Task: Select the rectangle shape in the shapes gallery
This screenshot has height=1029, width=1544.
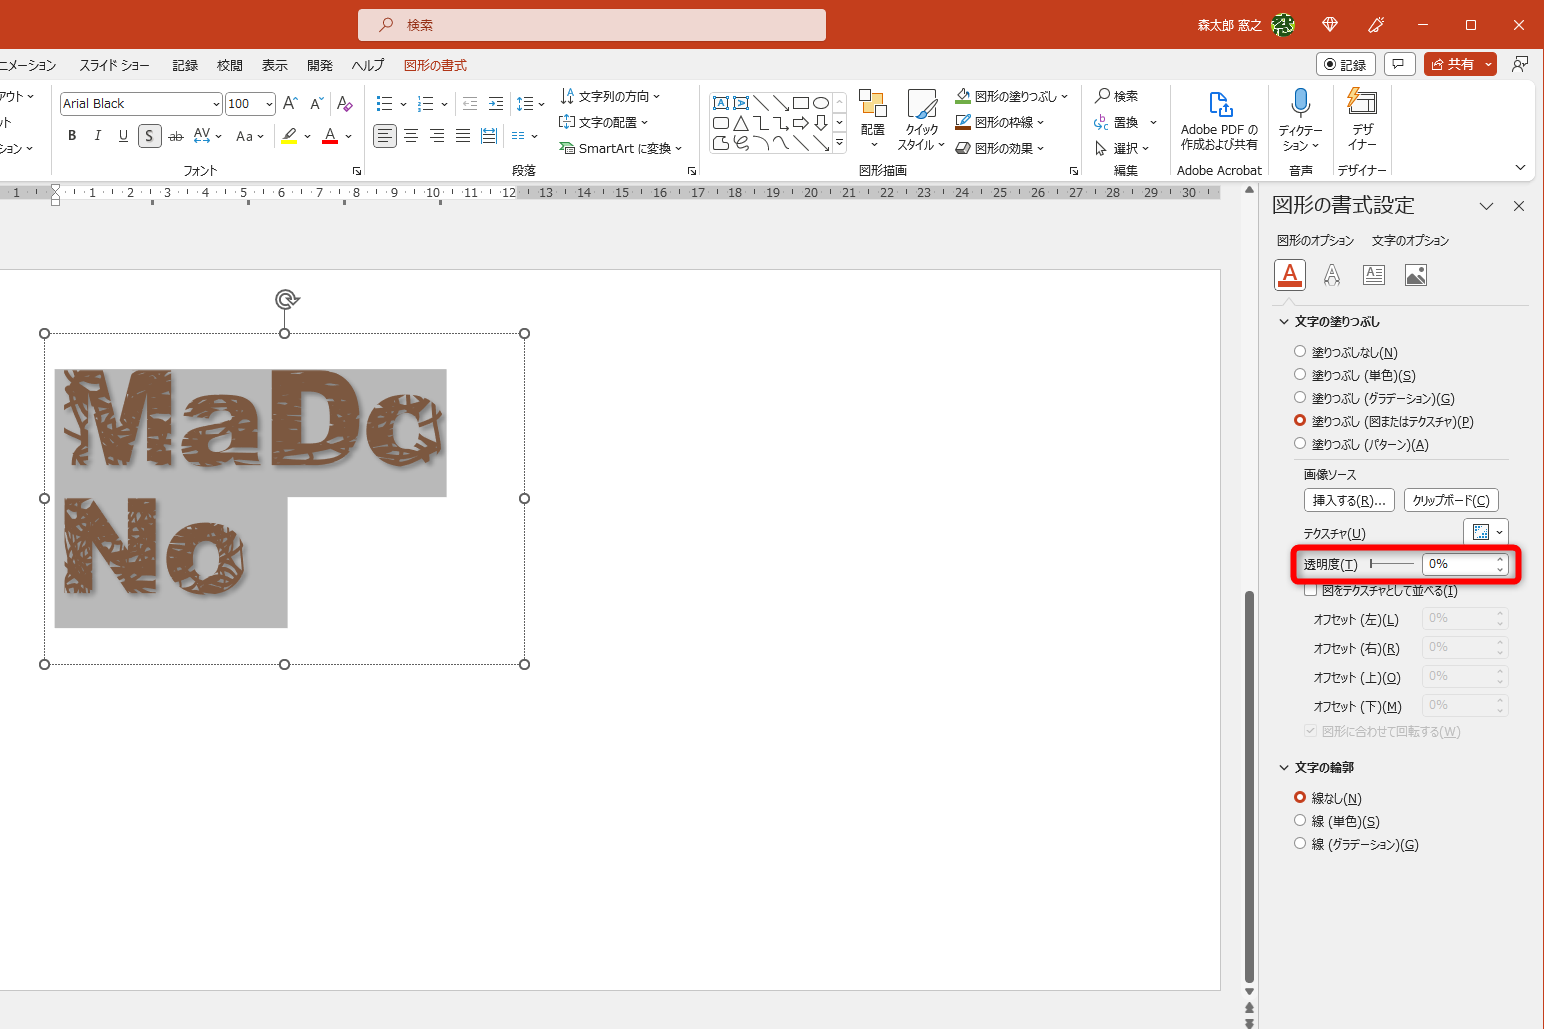Action: coord(801,103)
